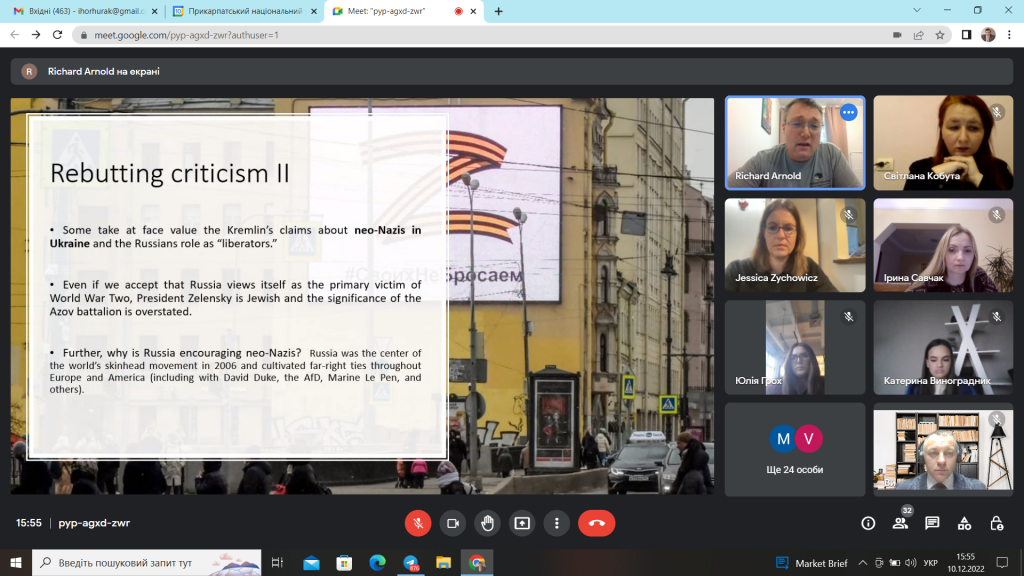Switch to the Прикарпатський національний tab
This screenshot has width=1024, height=576.
click(244, 11)
